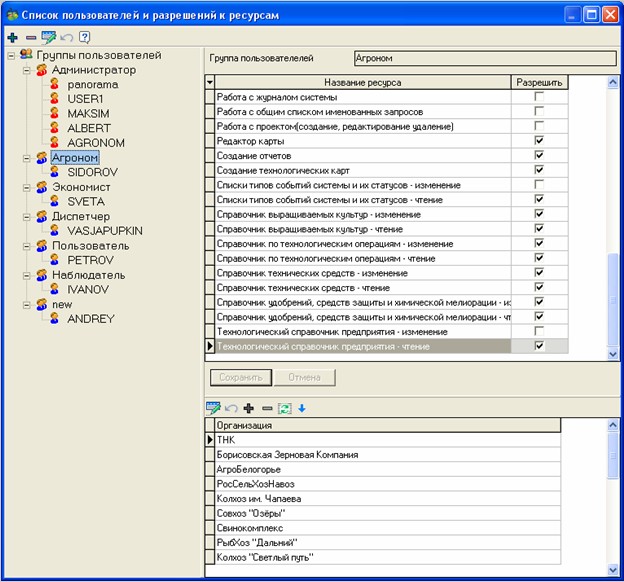Screen dimensions: 624x582
Task: Select user SIDOROV in the tree
Action: coord(89,172)
